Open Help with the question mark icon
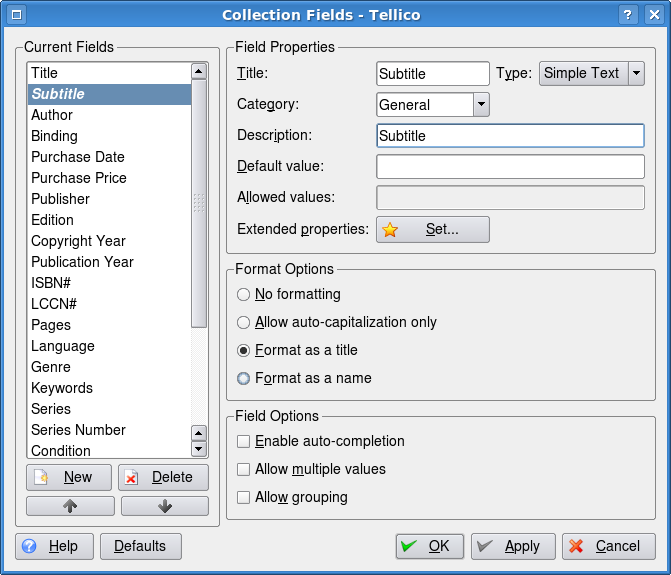The image size is (671, 575). tap(54, 546)
